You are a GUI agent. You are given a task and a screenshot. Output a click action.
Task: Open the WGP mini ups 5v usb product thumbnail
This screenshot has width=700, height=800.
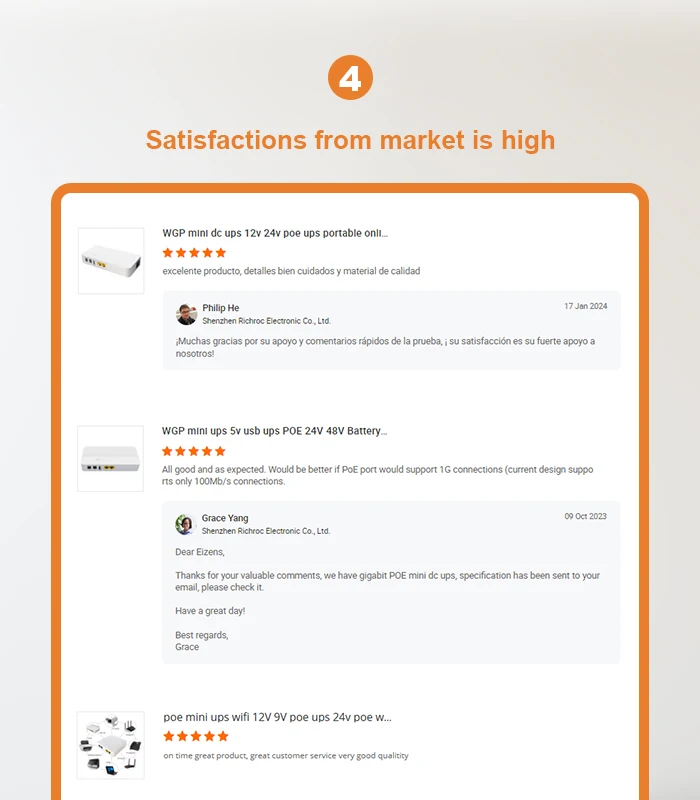point(110,459)
